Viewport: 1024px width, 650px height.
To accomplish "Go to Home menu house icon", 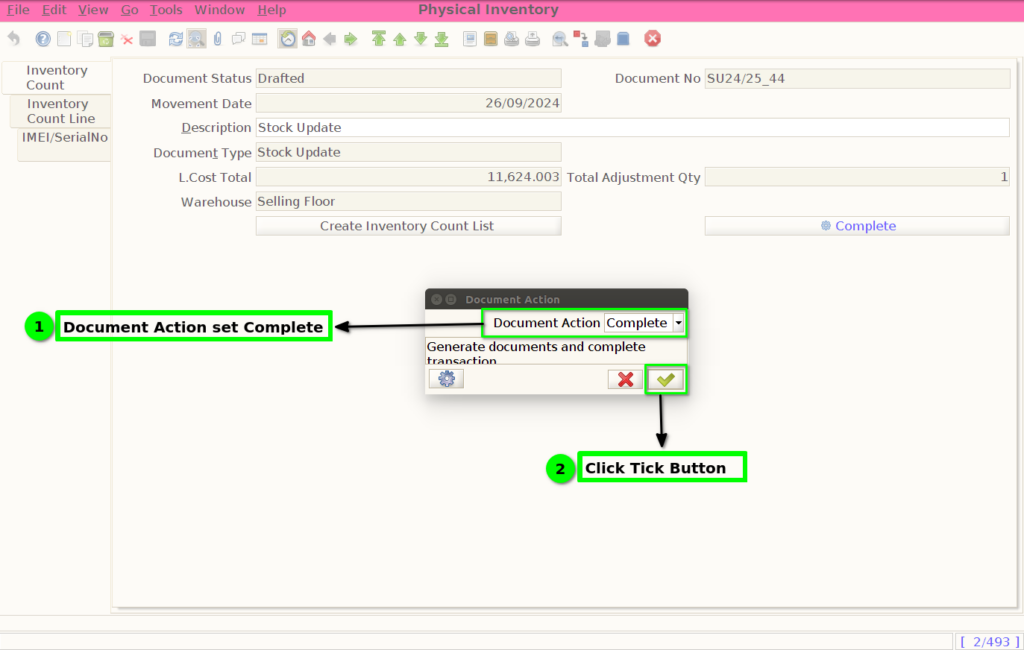I will (309, 39).
